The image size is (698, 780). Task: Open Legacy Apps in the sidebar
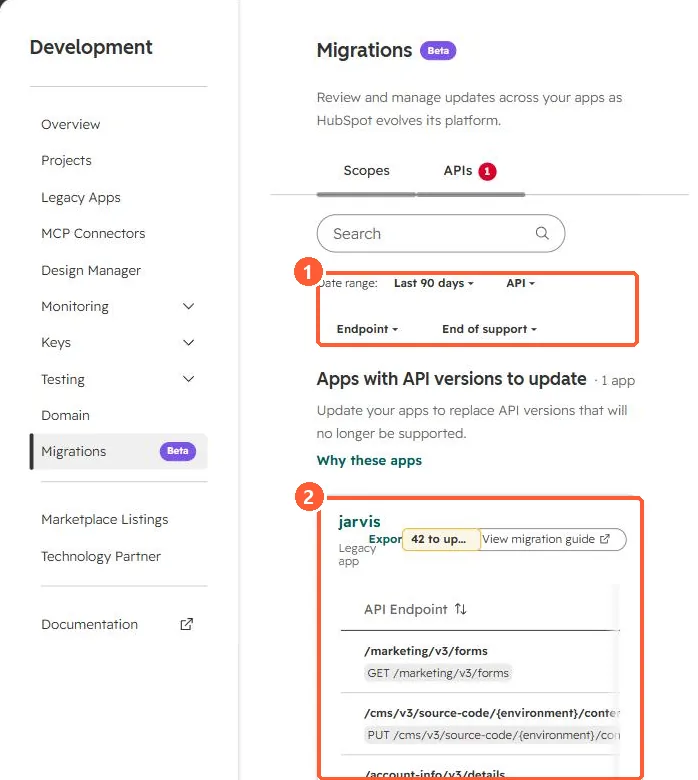[81, 197]
